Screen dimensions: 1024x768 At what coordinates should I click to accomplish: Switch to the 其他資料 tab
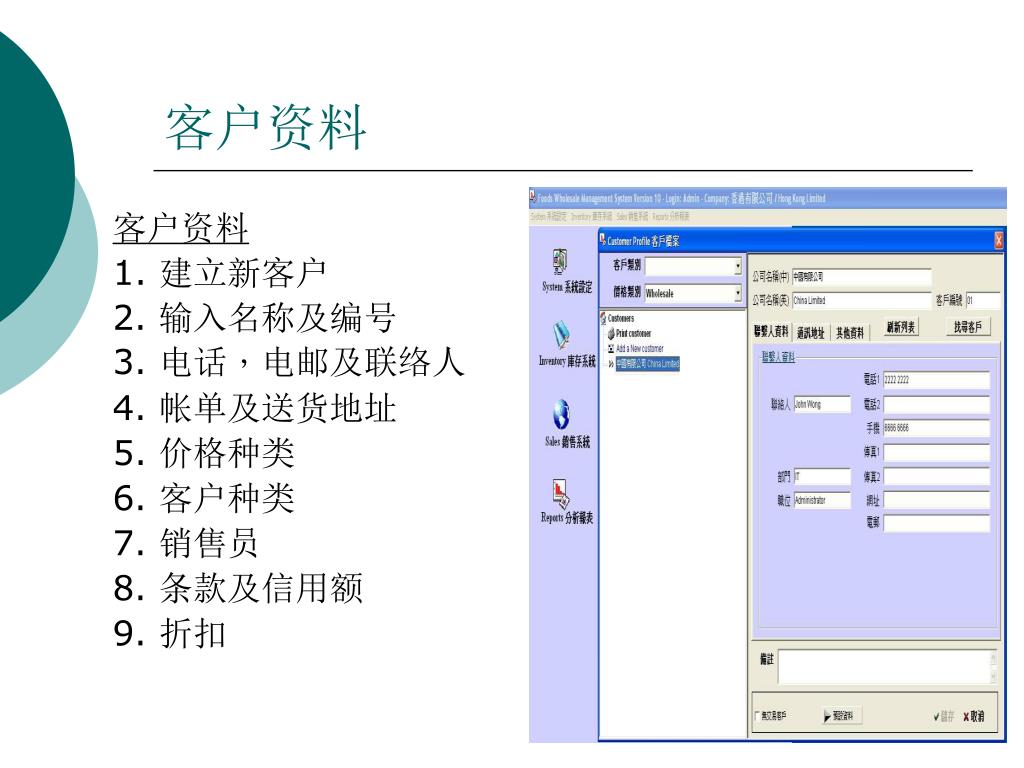[850, 332]
